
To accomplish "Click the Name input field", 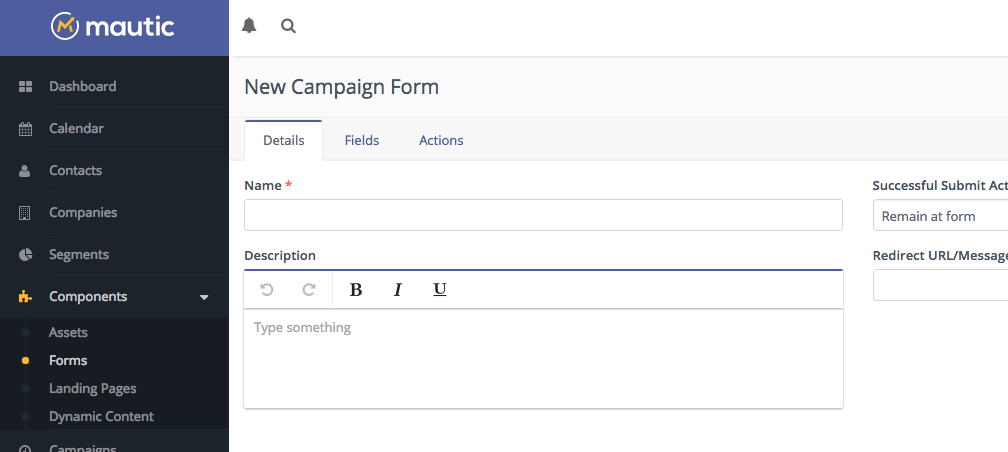I will click(x=543, y=215).
